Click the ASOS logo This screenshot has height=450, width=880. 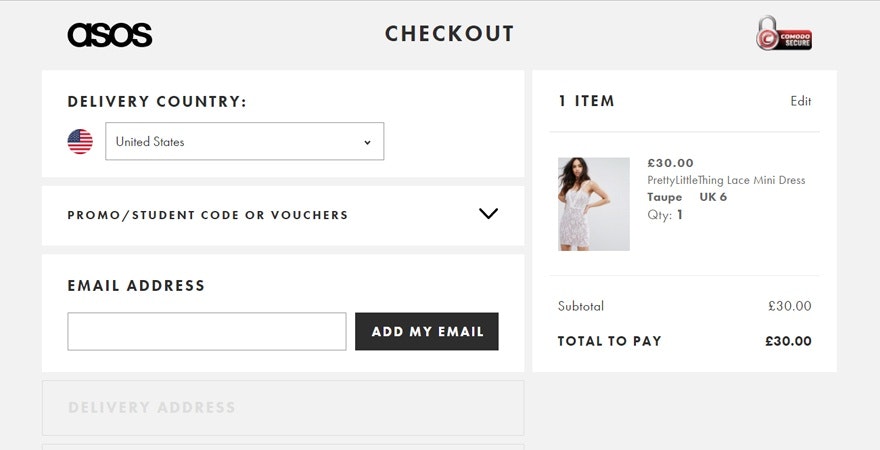point(109,35)
